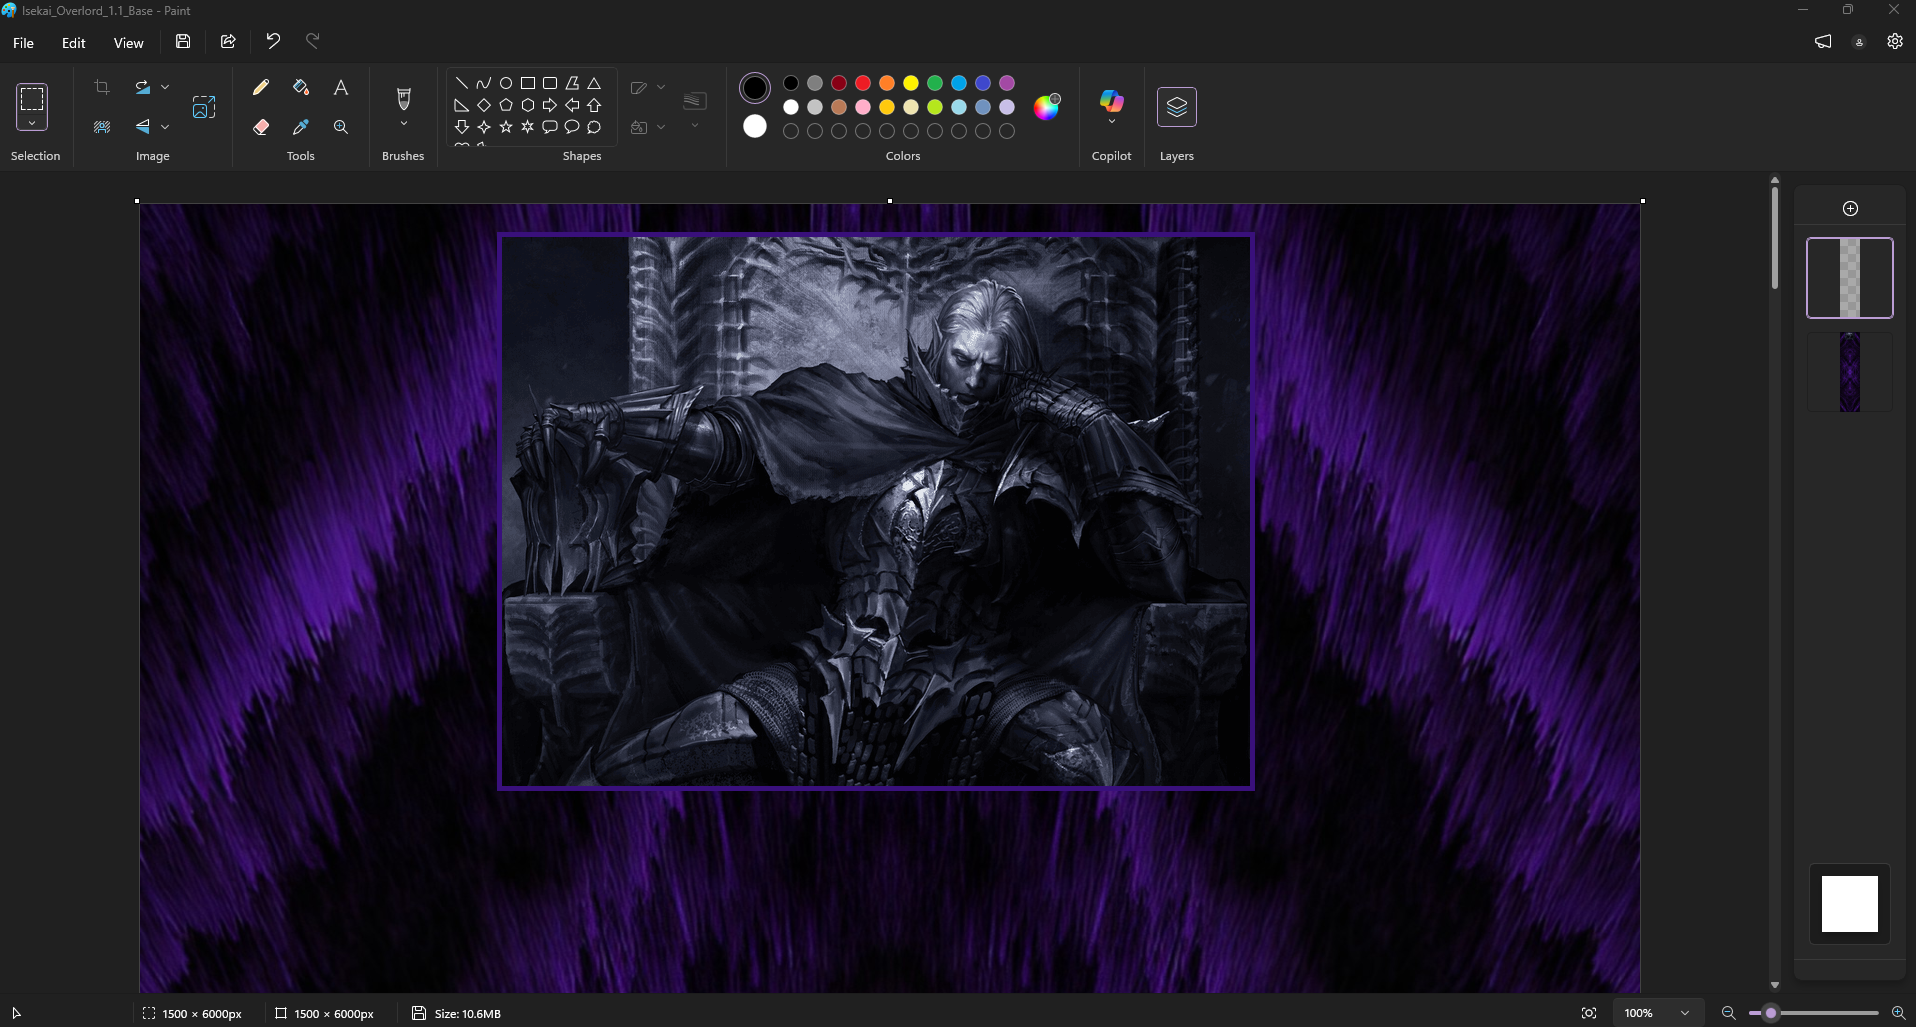Open the Edit colors wheel
Image resolution: width=1916 pixels, height=1027 pixels.
1047,107
